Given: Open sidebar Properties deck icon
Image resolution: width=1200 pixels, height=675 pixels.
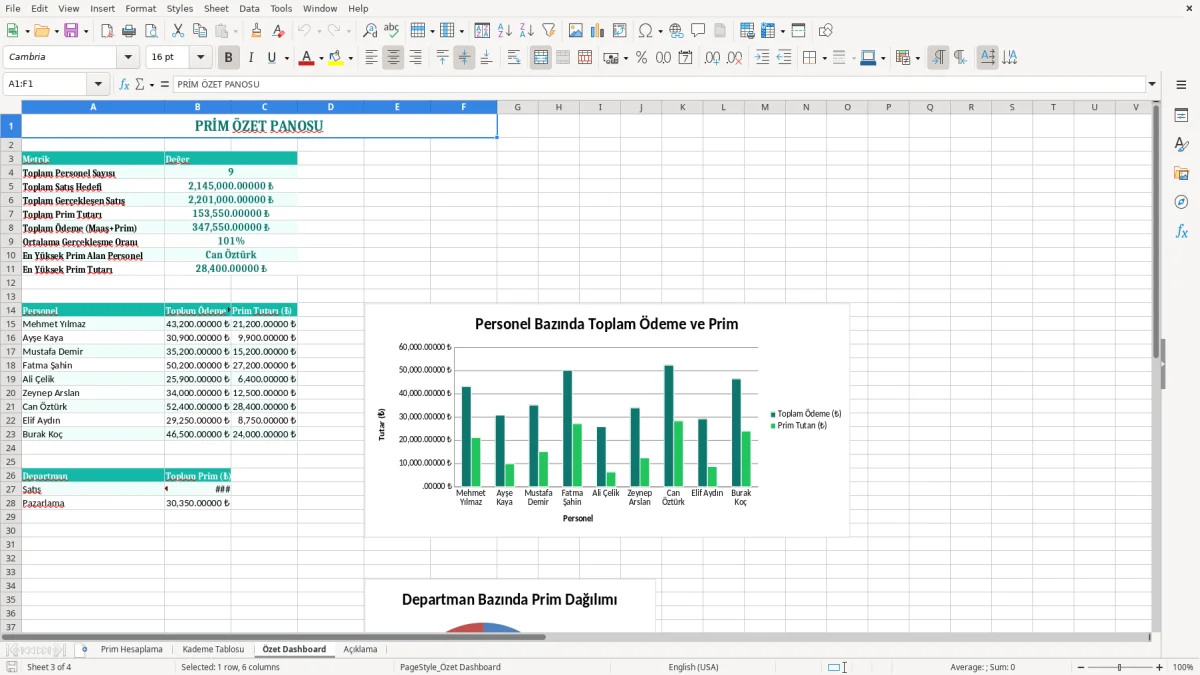Looking at the screenshot, I should (x=1181, y=116).
